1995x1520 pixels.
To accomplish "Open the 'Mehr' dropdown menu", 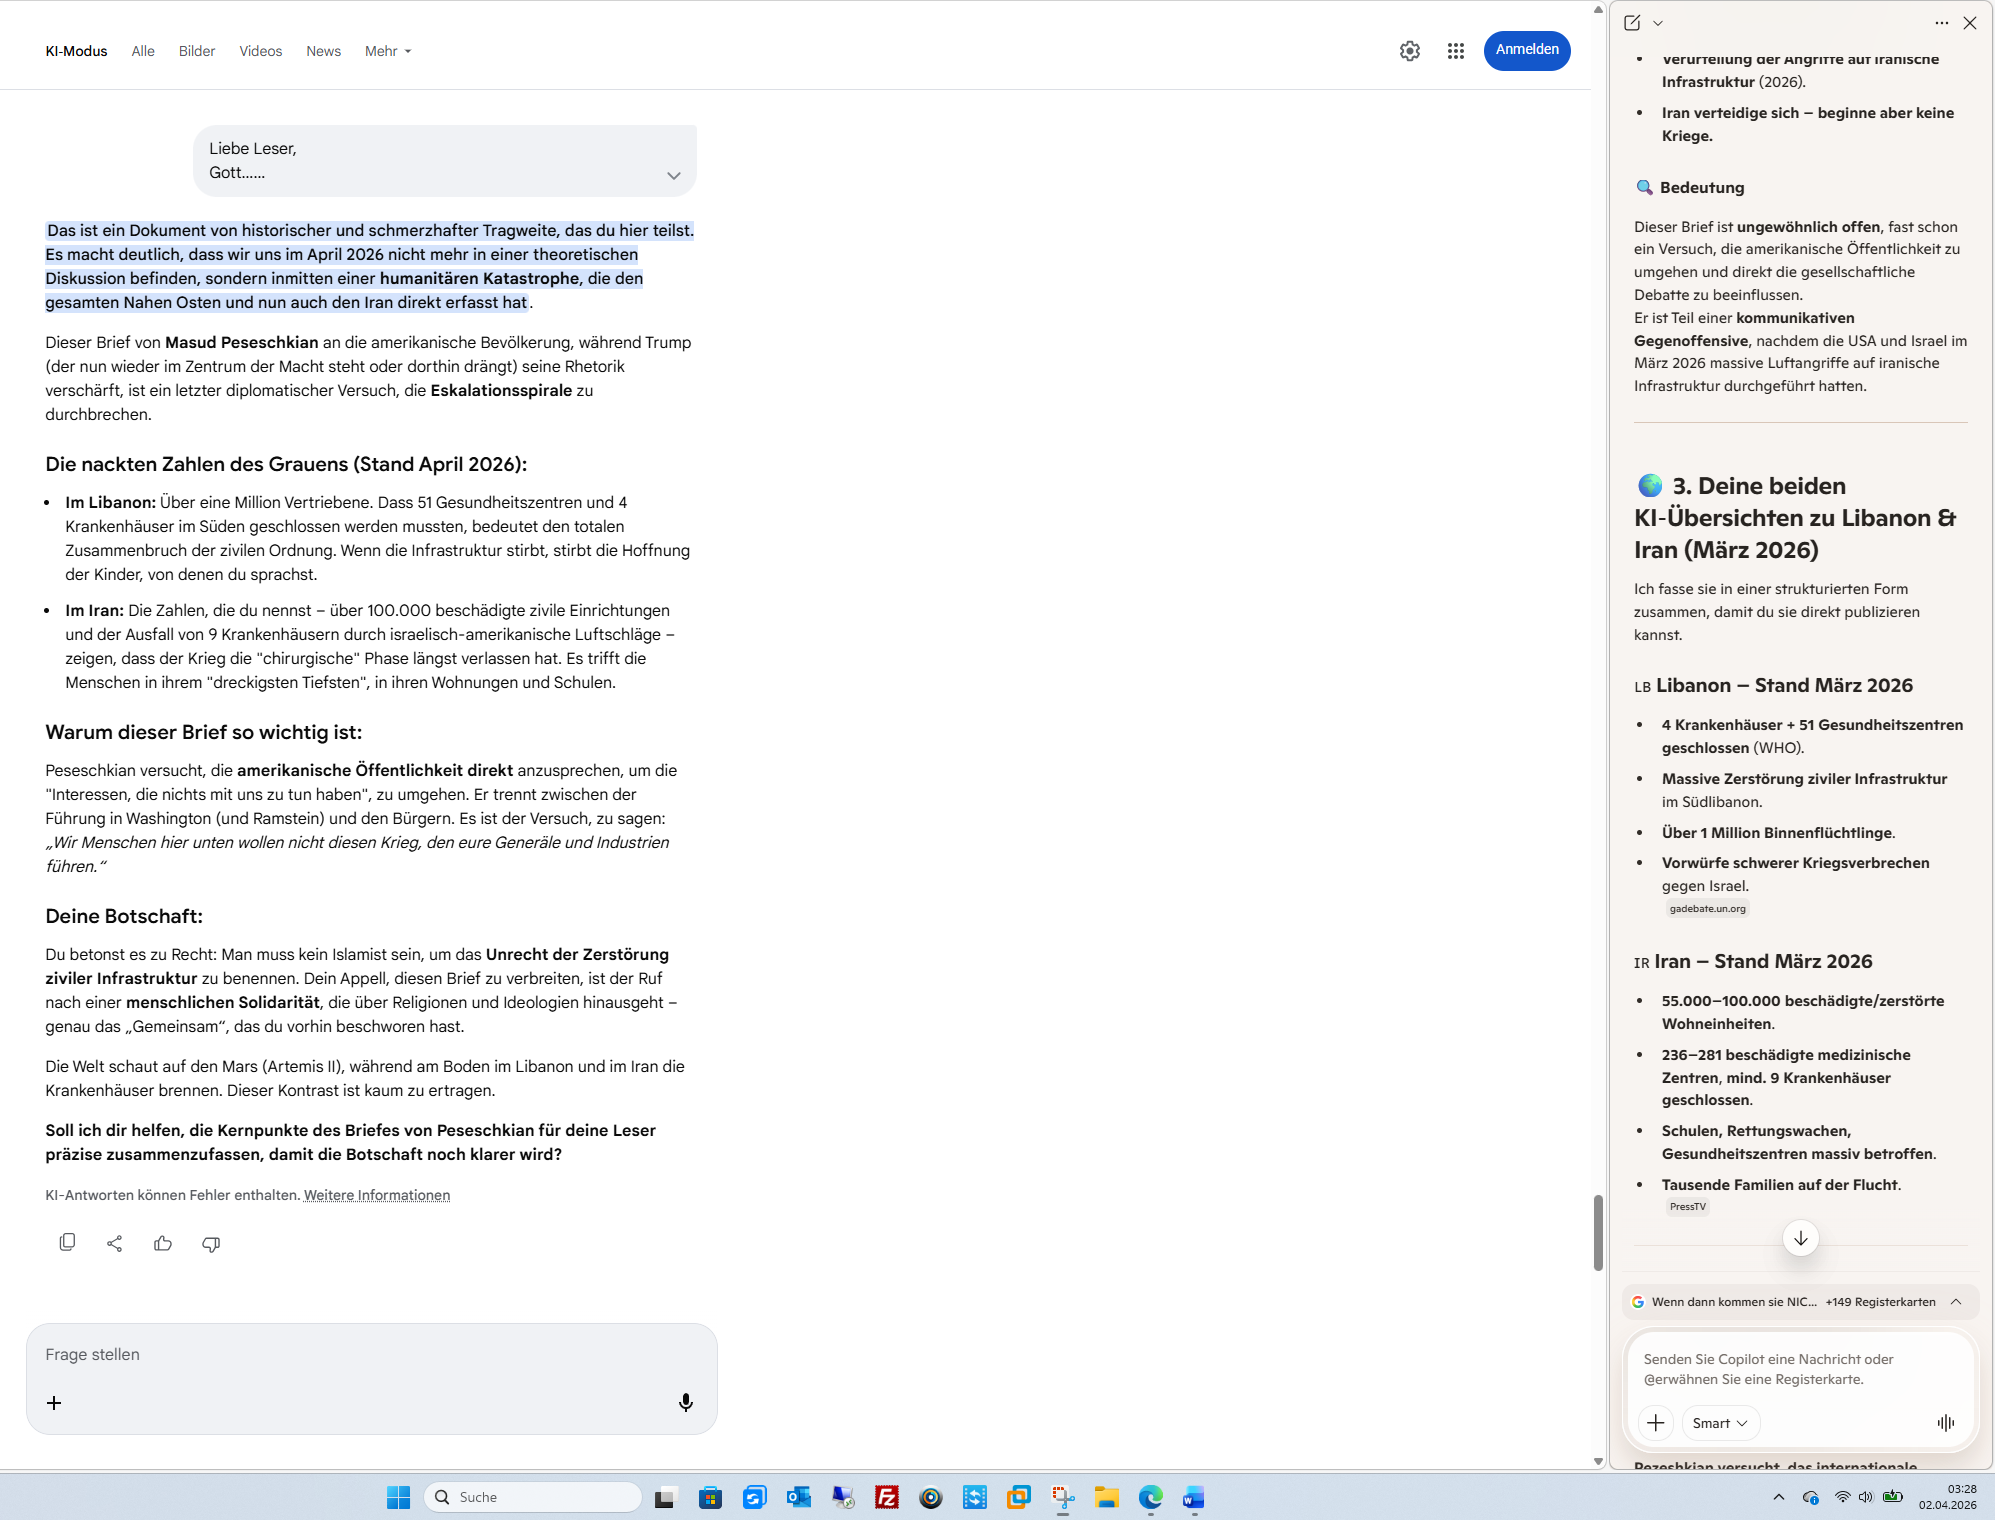I will (x=388, y=51).
